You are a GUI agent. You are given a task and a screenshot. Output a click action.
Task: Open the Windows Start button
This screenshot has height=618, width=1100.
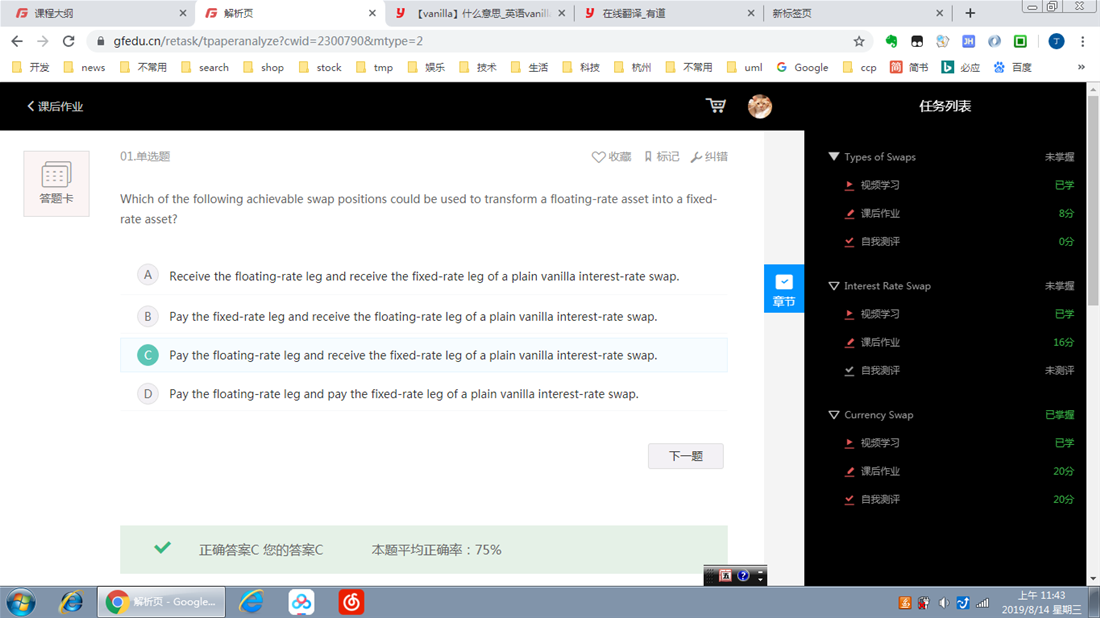20,602
